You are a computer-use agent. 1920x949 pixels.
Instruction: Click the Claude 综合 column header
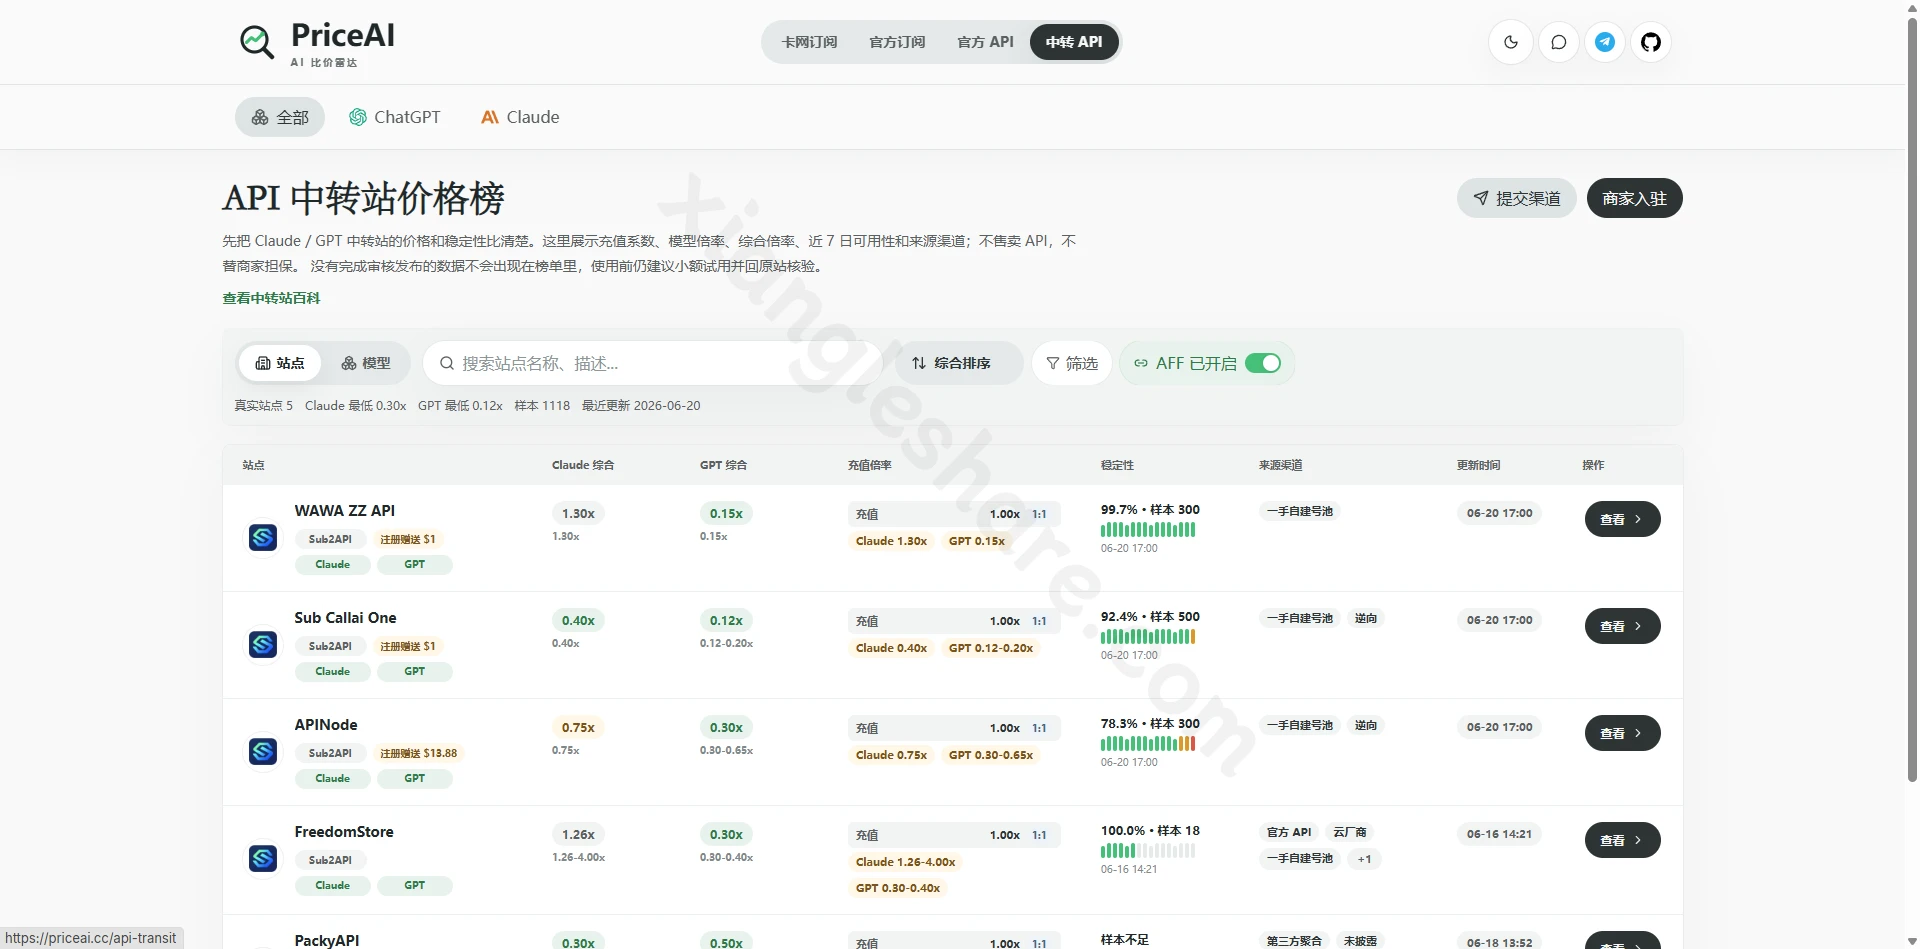coord(583,465)
